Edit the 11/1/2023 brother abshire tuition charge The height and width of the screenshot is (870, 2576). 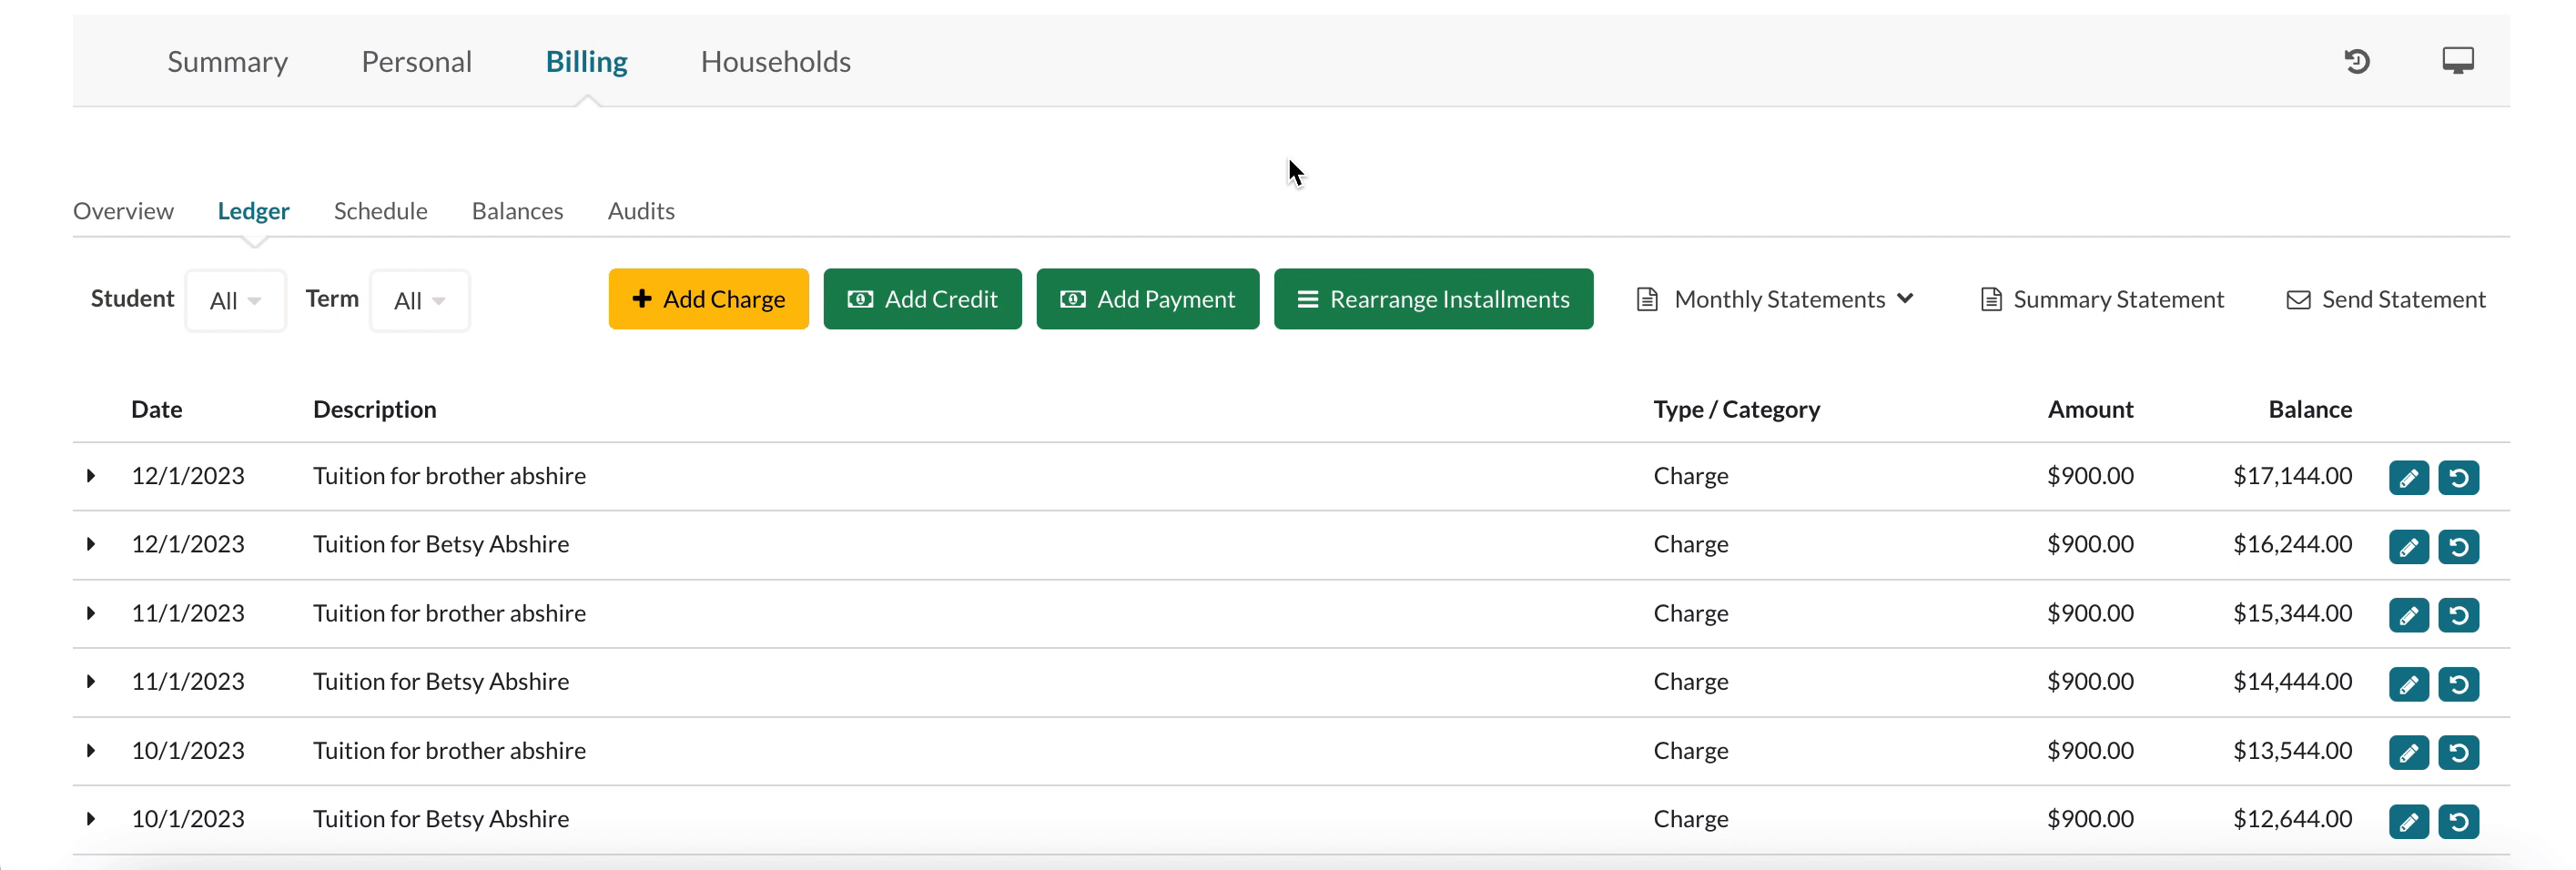[2408, 615]
